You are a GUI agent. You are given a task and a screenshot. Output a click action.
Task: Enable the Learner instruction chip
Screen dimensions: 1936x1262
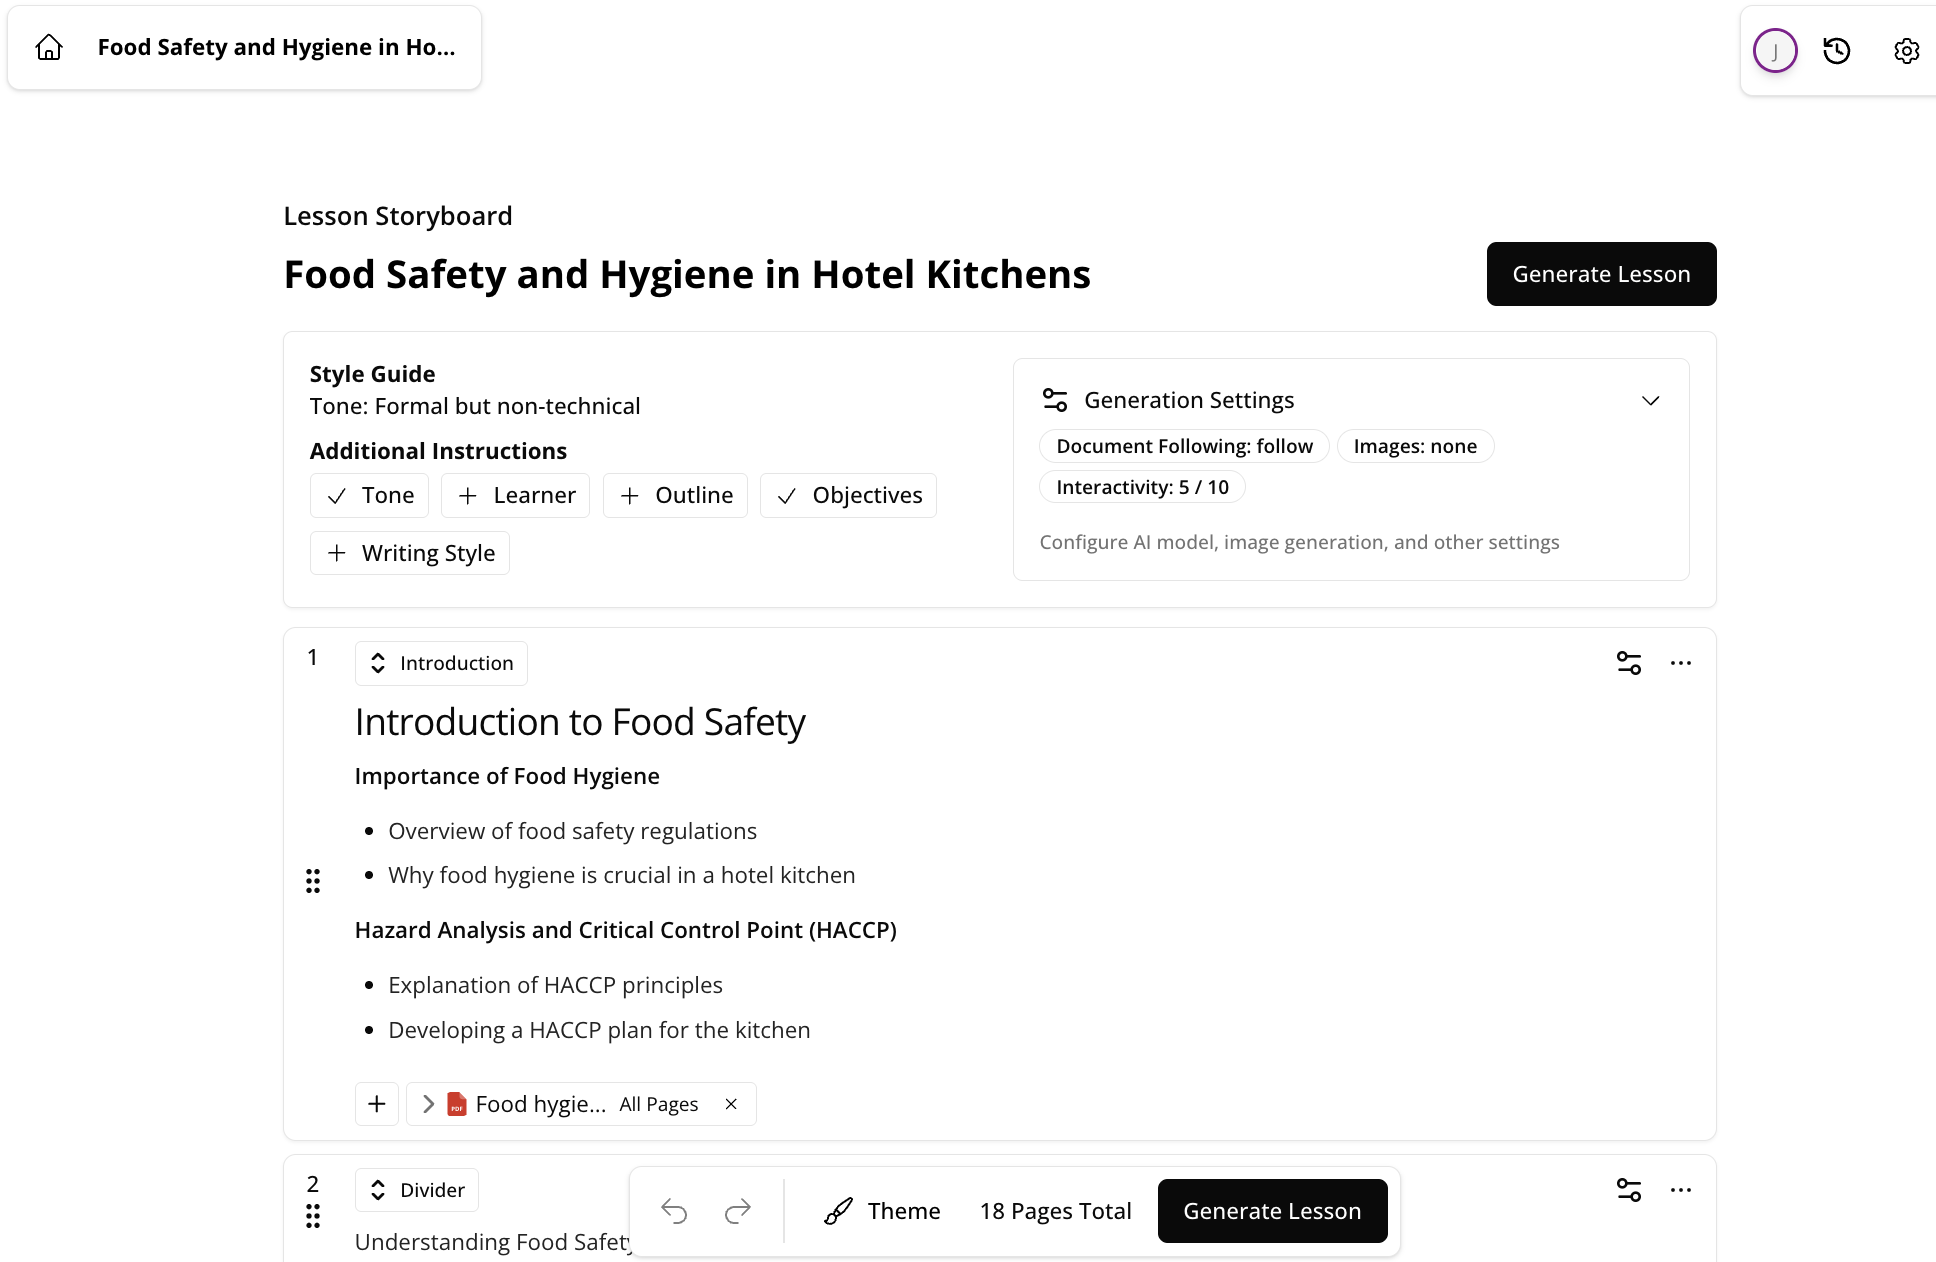(516, 496)
